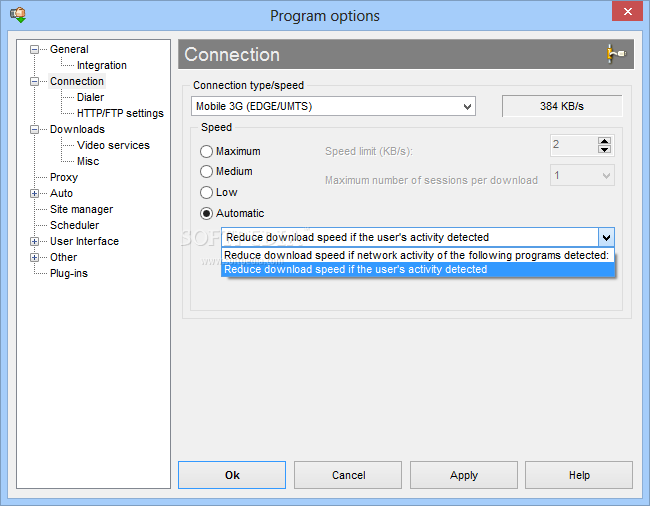
Task: Open HTTP/FTP settings in the tree
Action: (x=120, y=113)
